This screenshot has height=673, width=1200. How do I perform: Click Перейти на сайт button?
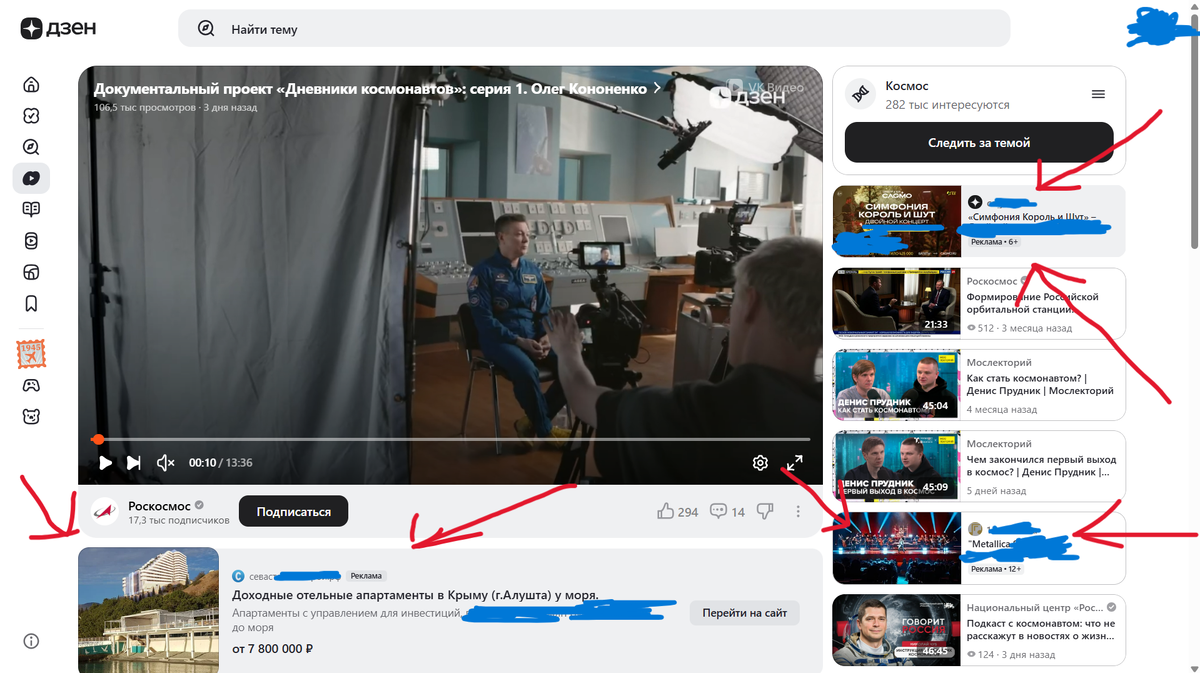pyautogui.click(x=745, y=613)
